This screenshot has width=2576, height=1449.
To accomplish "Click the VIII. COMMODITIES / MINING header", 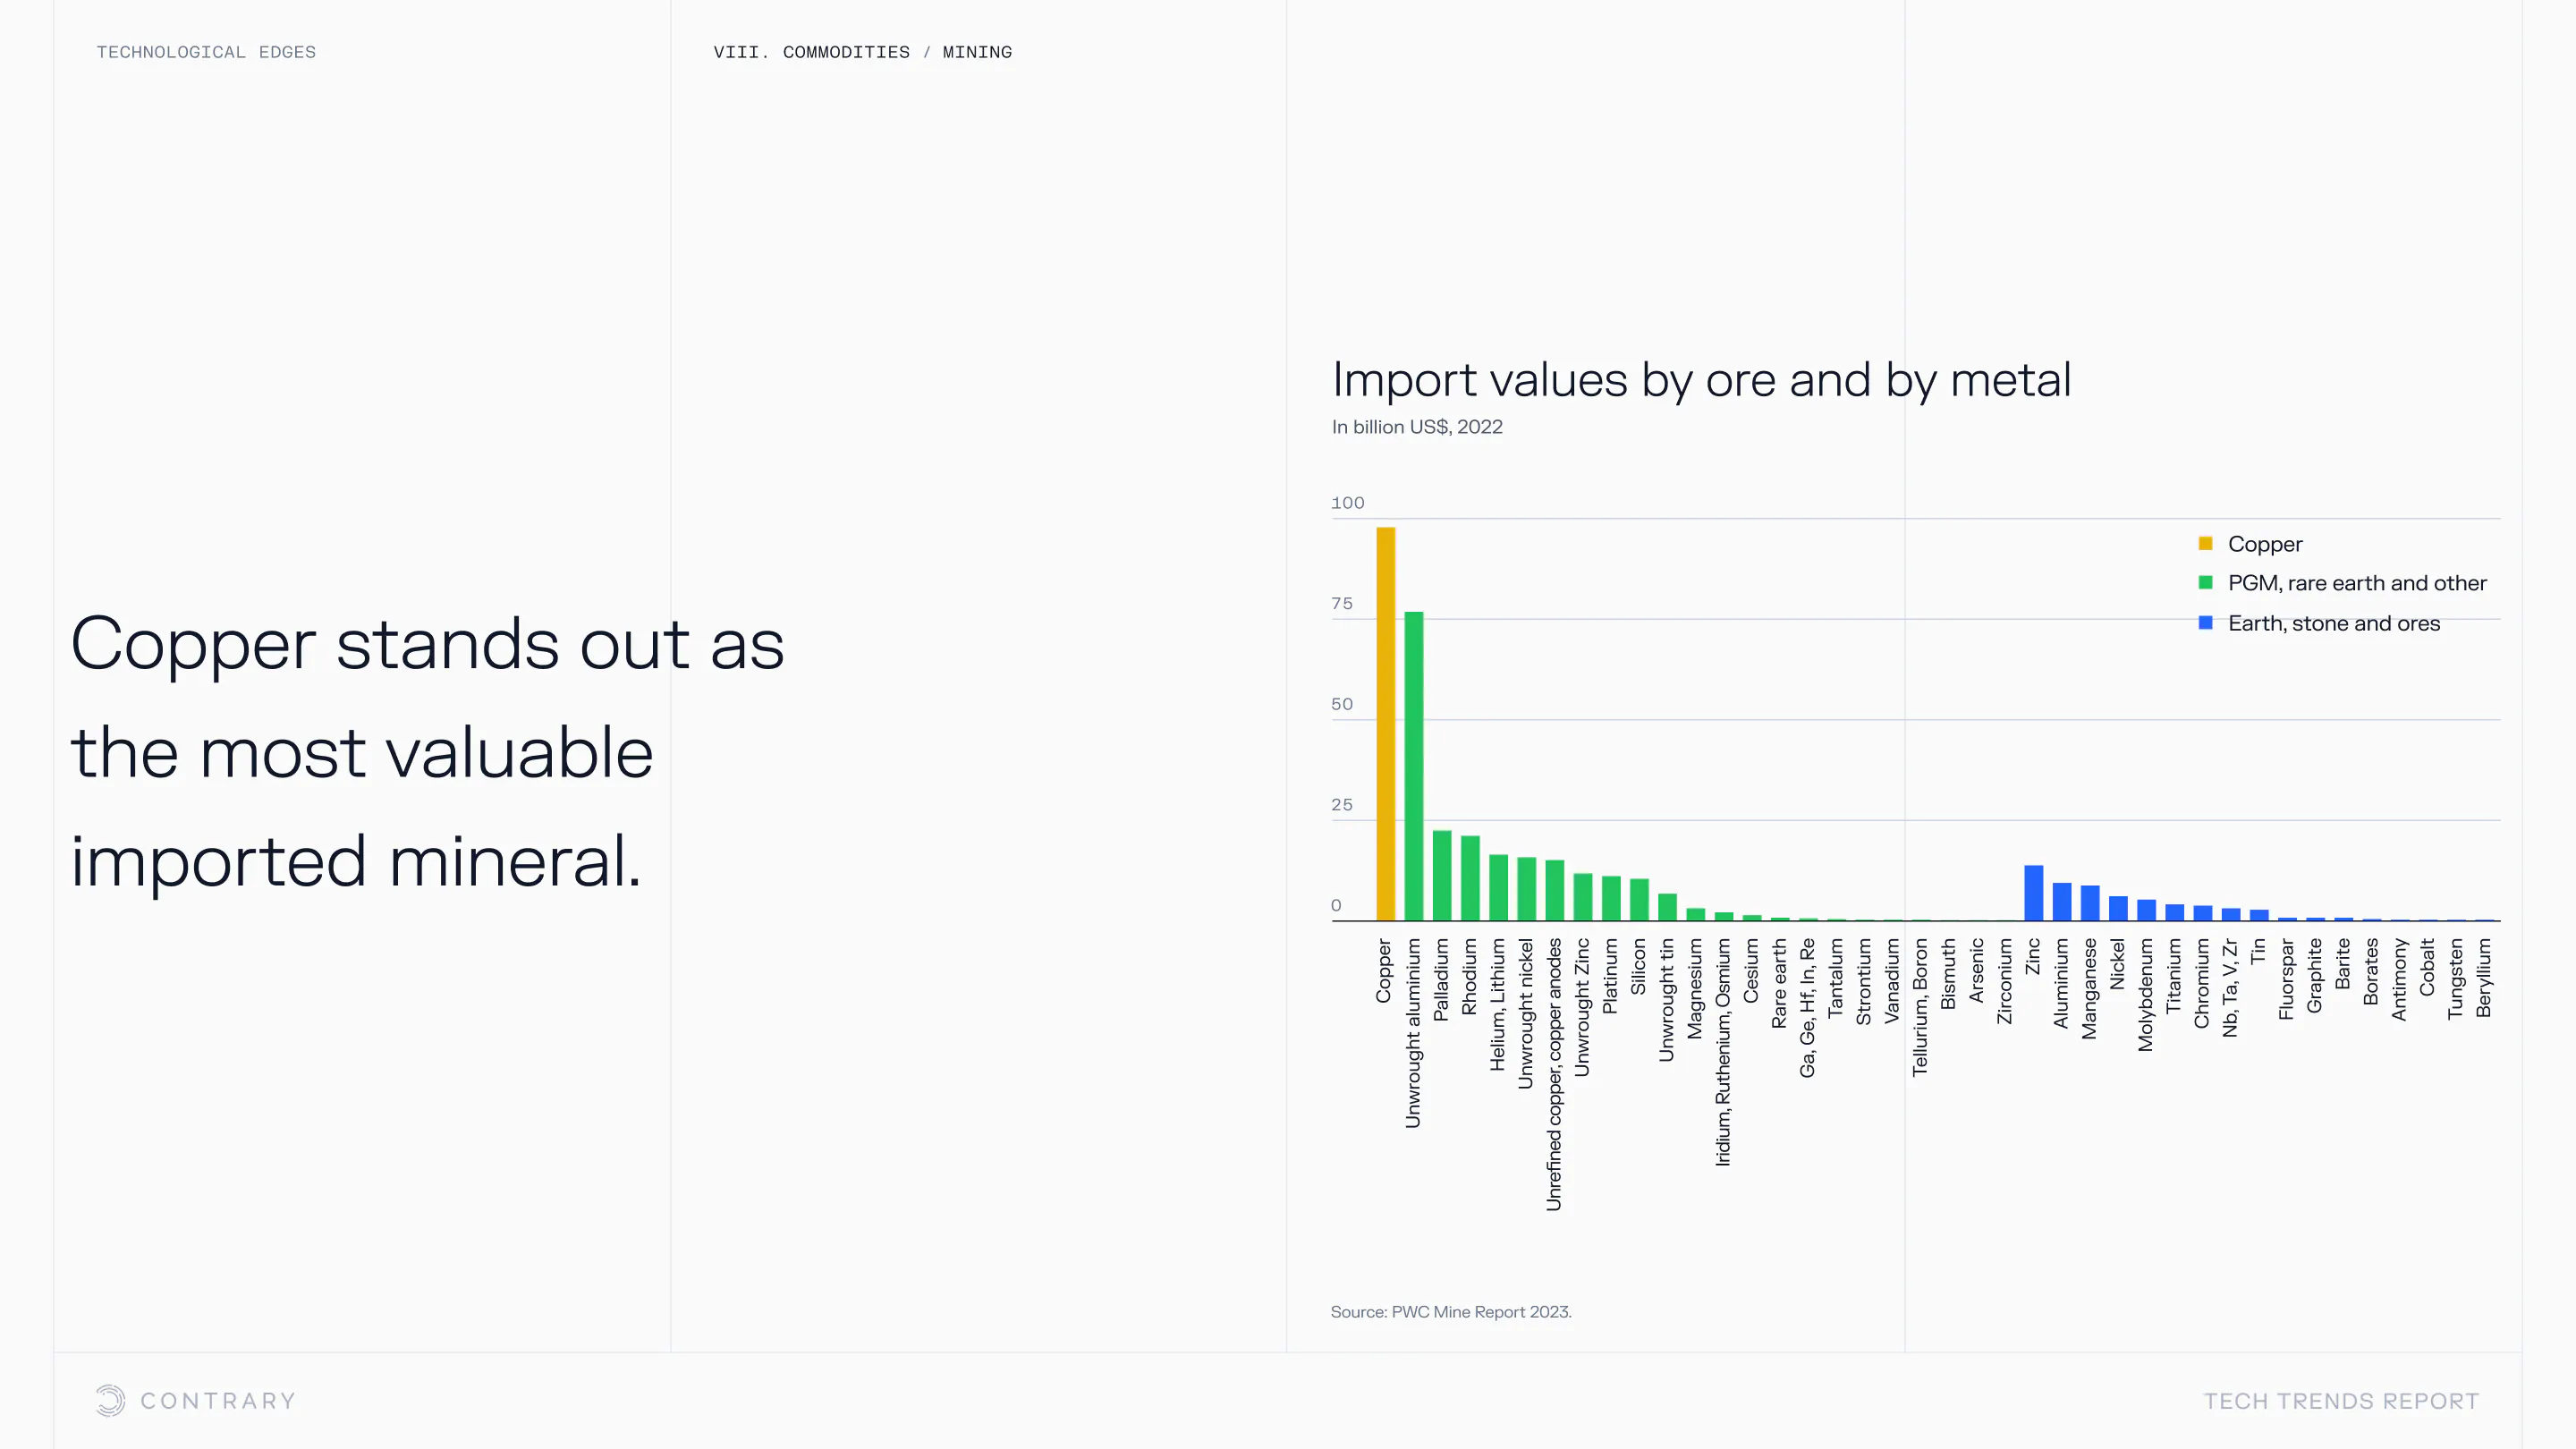I will [x=862, y=52].
